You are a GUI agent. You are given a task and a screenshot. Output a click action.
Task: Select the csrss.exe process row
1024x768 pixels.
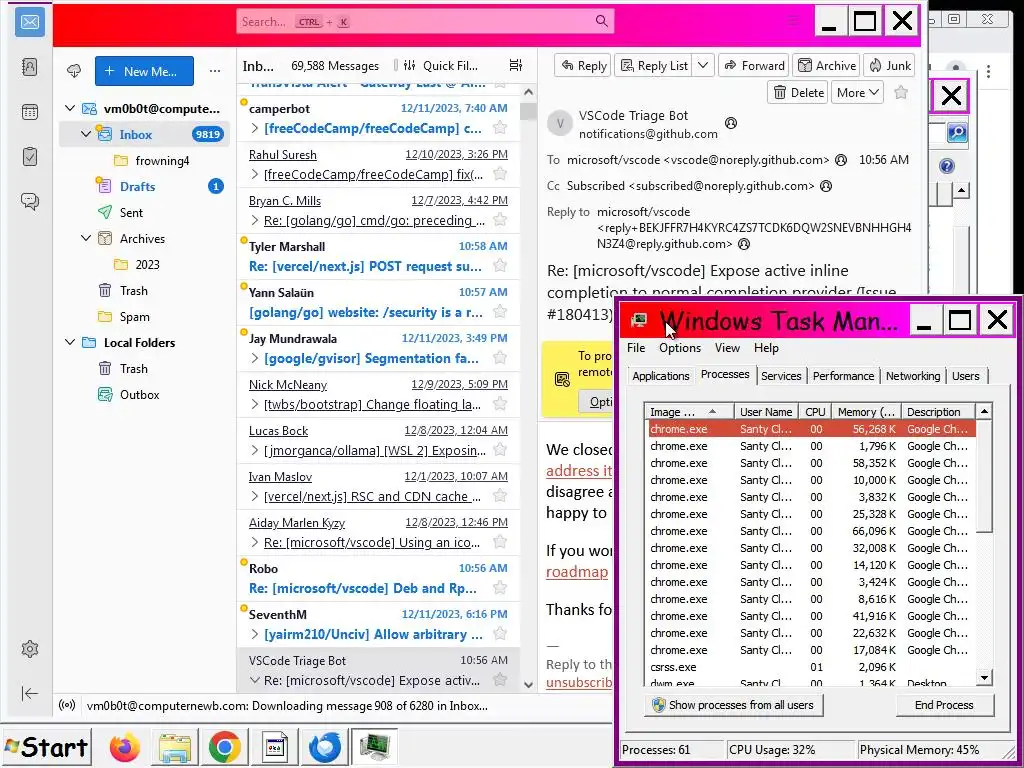point(812,667)
